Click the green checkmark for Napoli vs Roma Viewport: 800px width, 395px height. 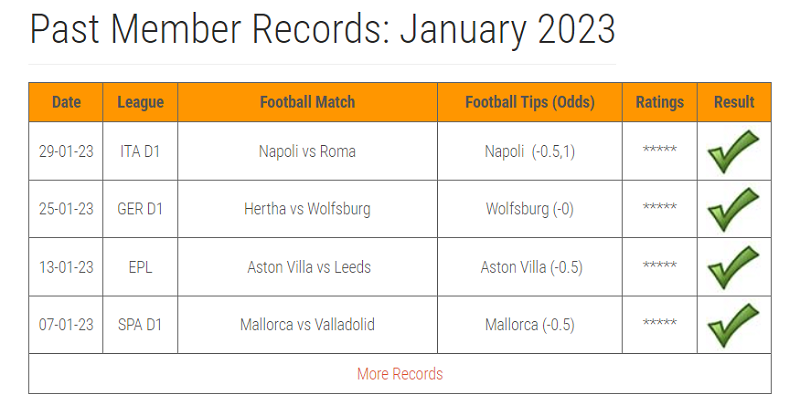click(733, 152)
